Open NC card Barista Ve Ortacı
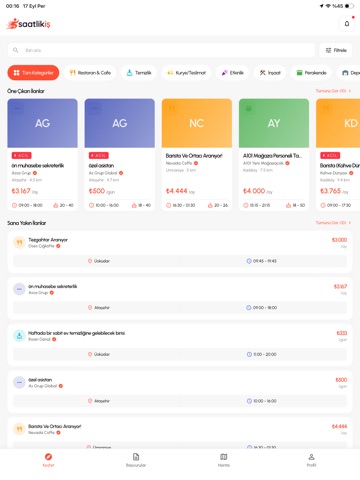Image resolution: width=360 pixels, height=480 pixels. click(x=197, y=155)
